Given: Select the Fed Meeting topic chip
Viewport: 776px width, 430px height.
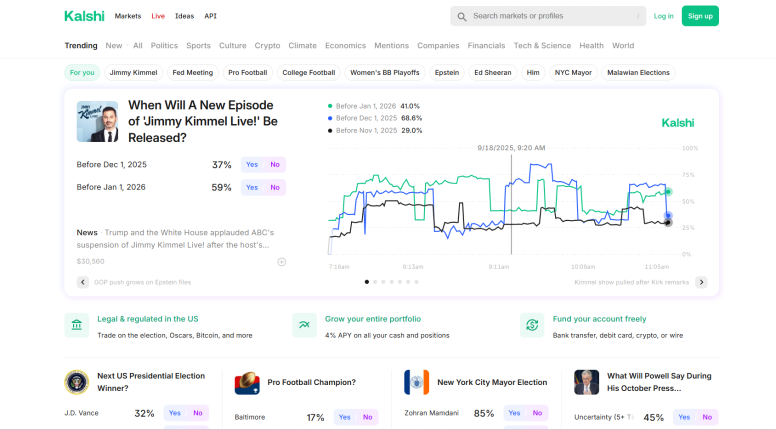Looking at the screenshot, I should point(193,73).
